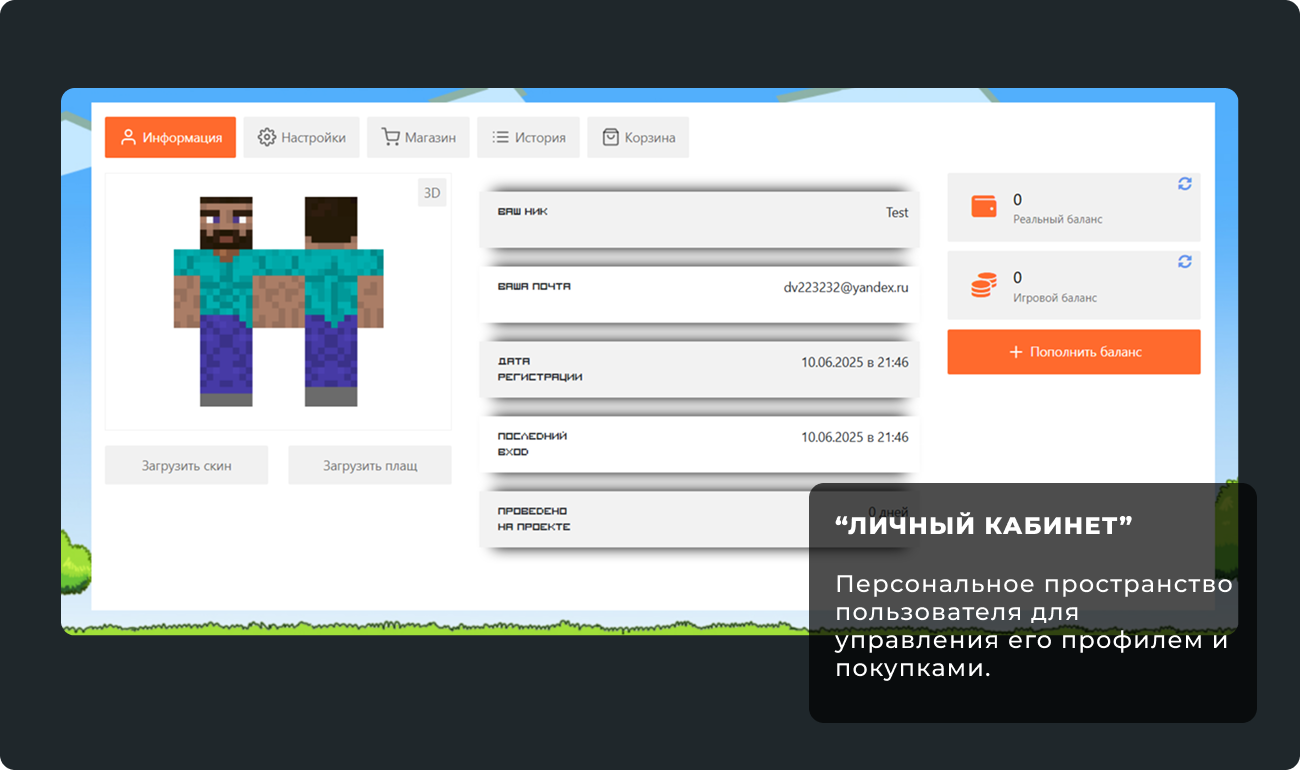Click the Реальный баланс label
1300x770 pixels.
(1058, 219)
